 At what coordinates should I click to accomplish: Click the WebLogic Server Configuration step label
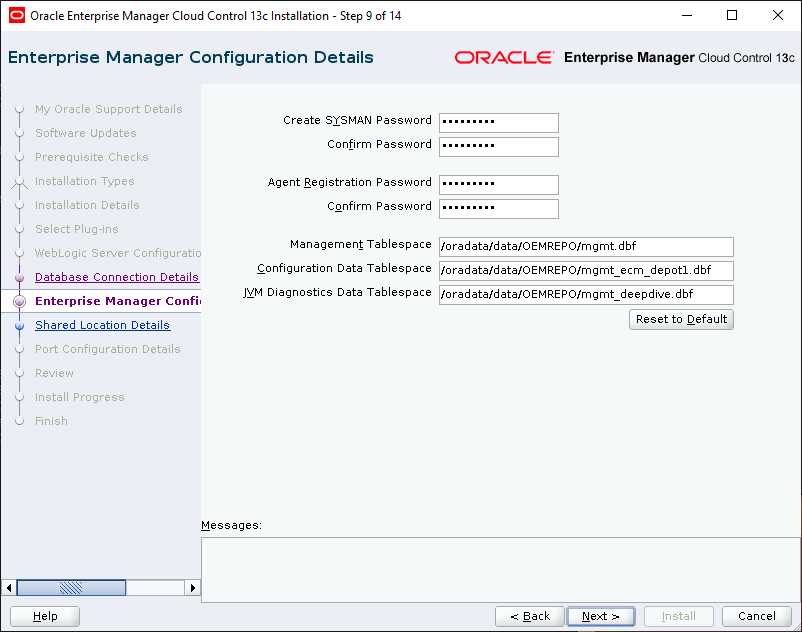118,253
